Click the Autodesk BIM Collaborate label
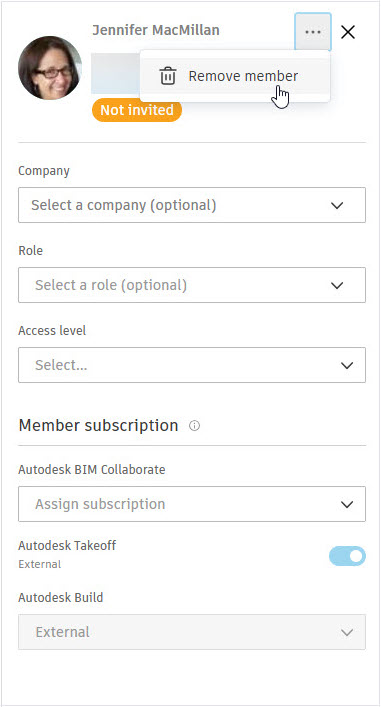 [x=92, y=470]
